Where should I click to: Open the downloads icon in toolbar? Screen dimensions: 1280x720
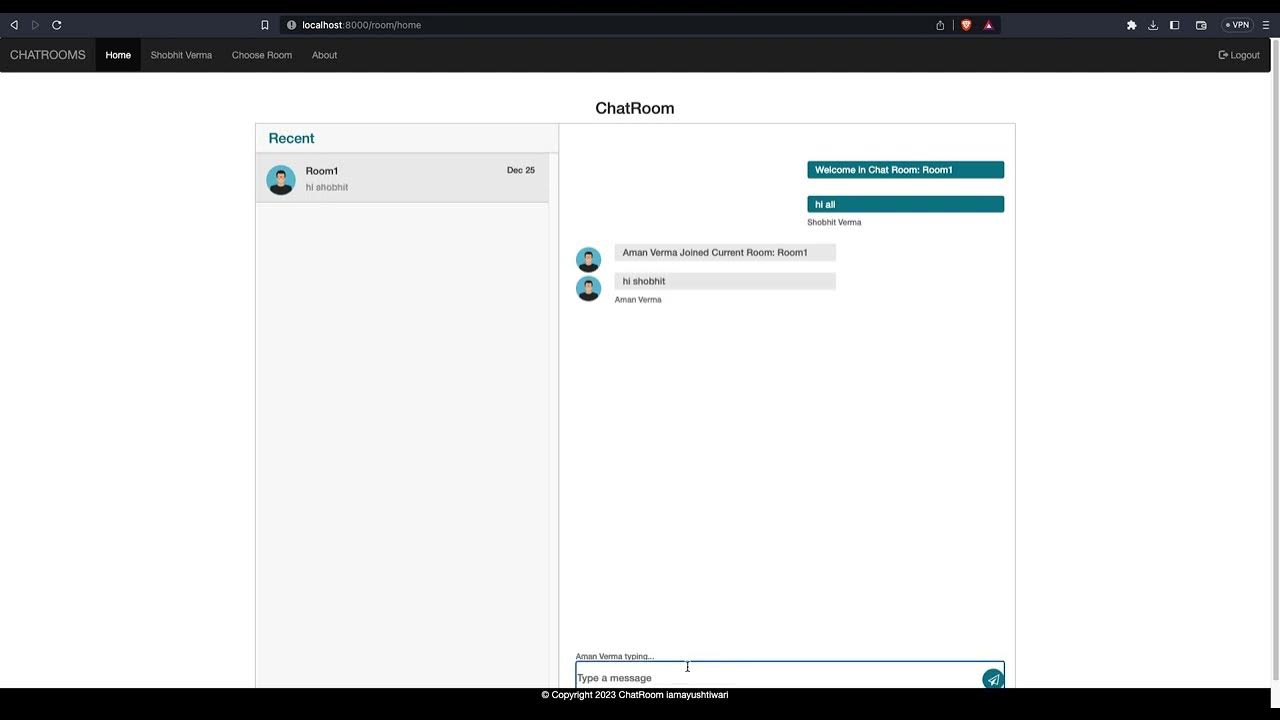pyautogui.click(x=1153, y=25)
